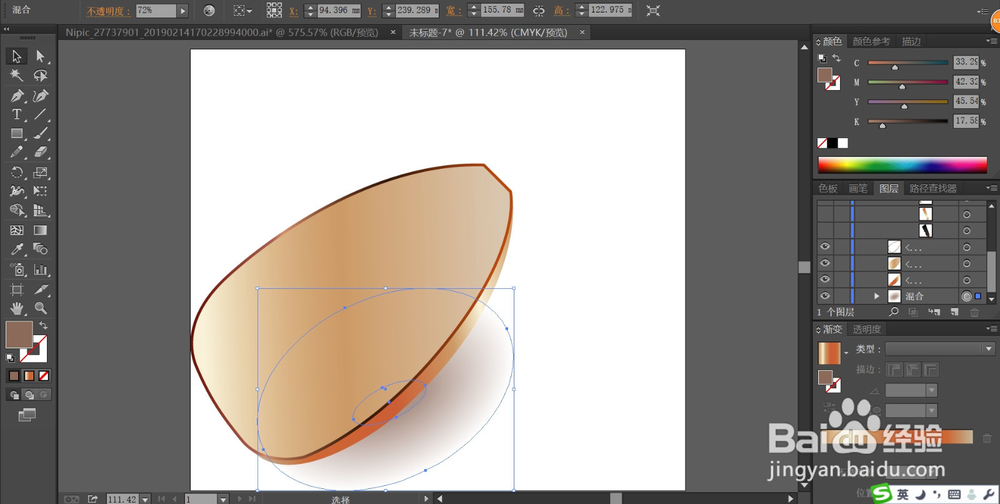This screenshot has width=1000, height=504.
Task: Set fill mode to Color in the toolbox
Action: [x=14, y=376]
